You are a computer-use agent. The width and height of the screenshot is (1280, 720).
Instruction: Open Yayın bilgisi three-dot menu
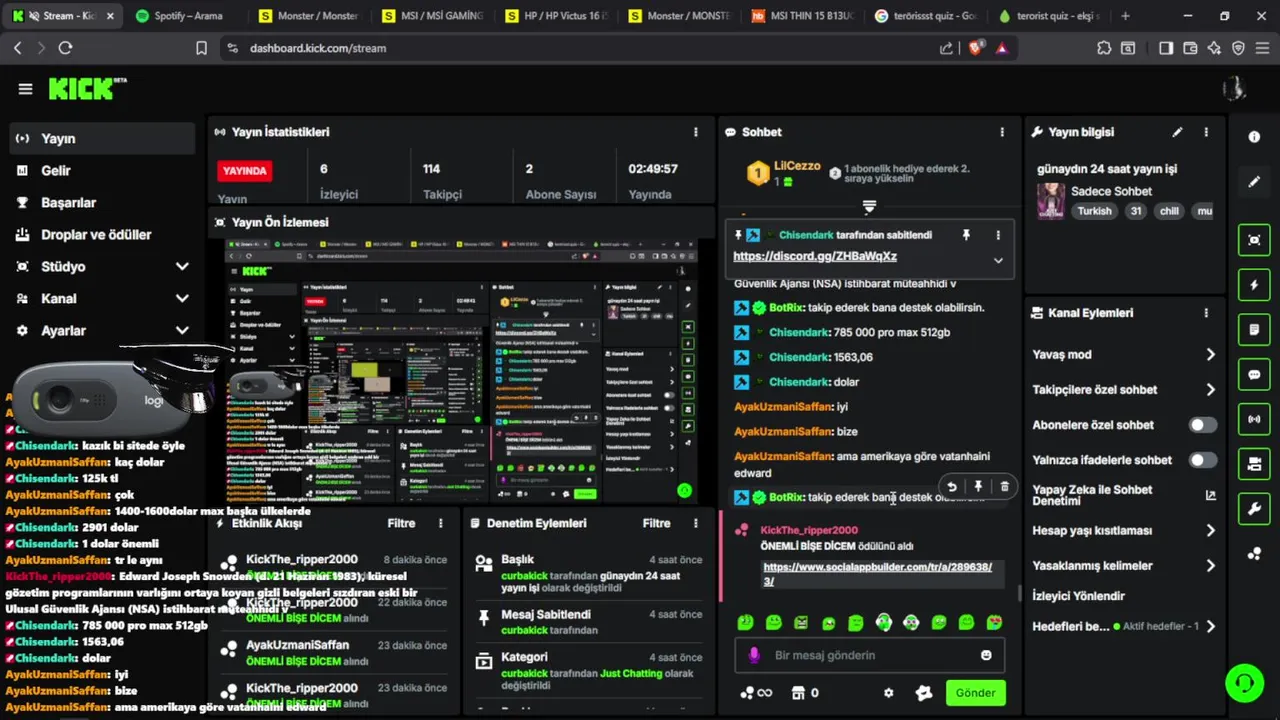click(x=1206, y=132)
